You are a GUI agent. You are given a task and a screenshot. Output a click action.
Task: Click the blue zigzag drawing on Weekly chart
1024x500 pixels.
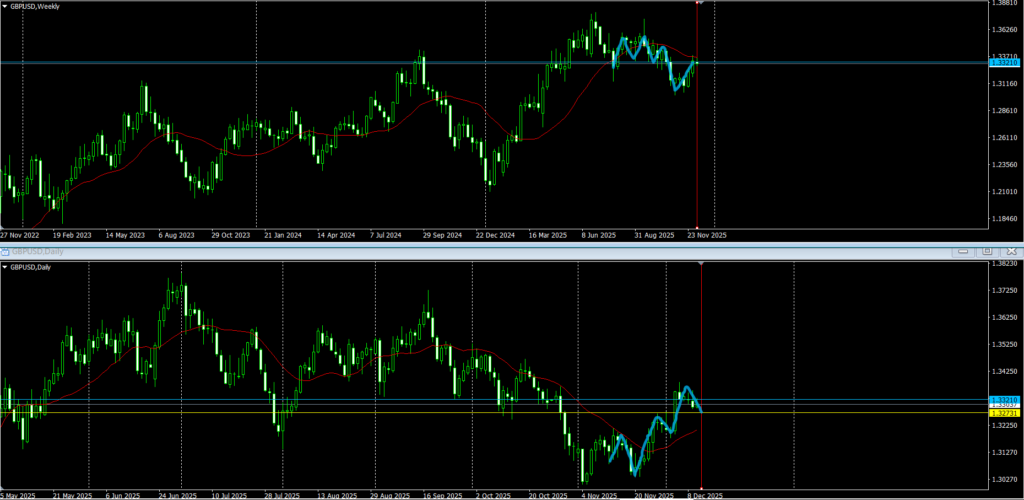[661, 61]
